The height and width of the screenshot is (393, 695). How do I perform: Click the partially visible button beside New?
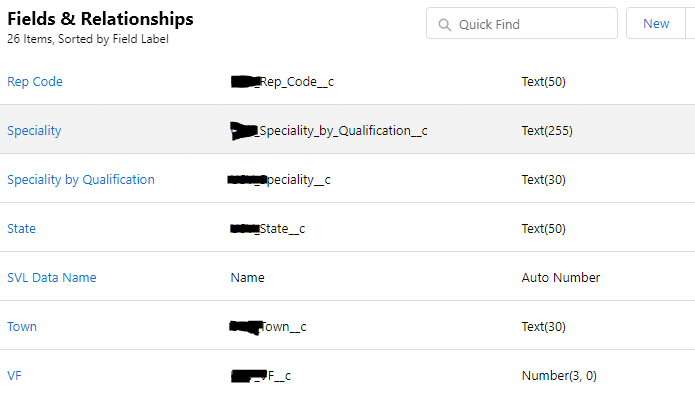pos(691,23)
